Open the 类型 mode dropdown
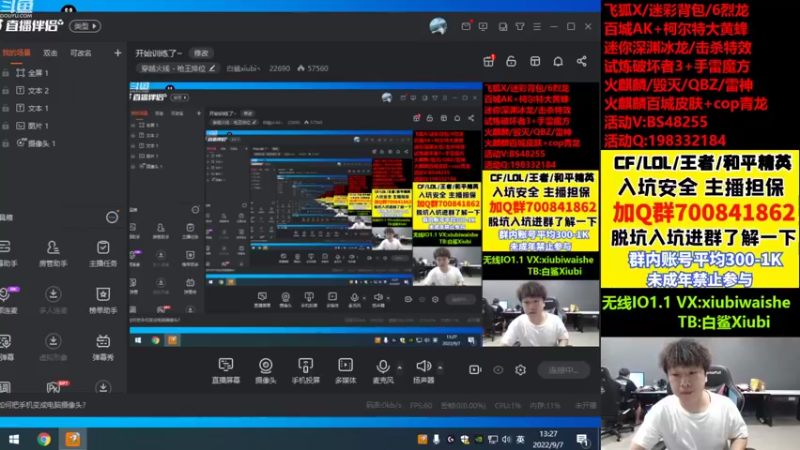Viewport: 800px width, 450px height. coord(85,26)
